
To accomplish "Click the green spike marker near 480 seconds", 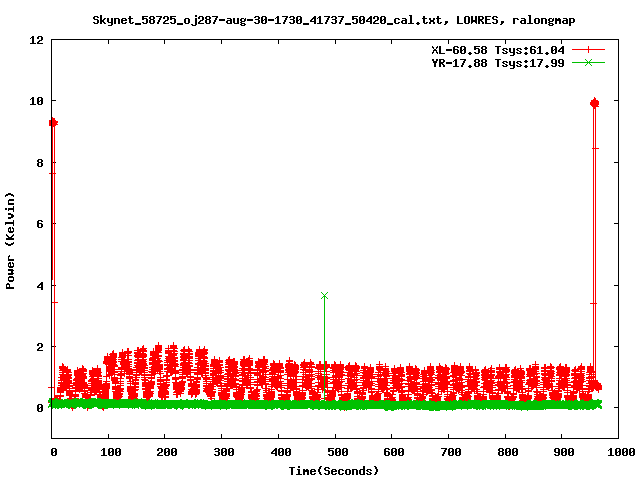I will tap(324, 296).
